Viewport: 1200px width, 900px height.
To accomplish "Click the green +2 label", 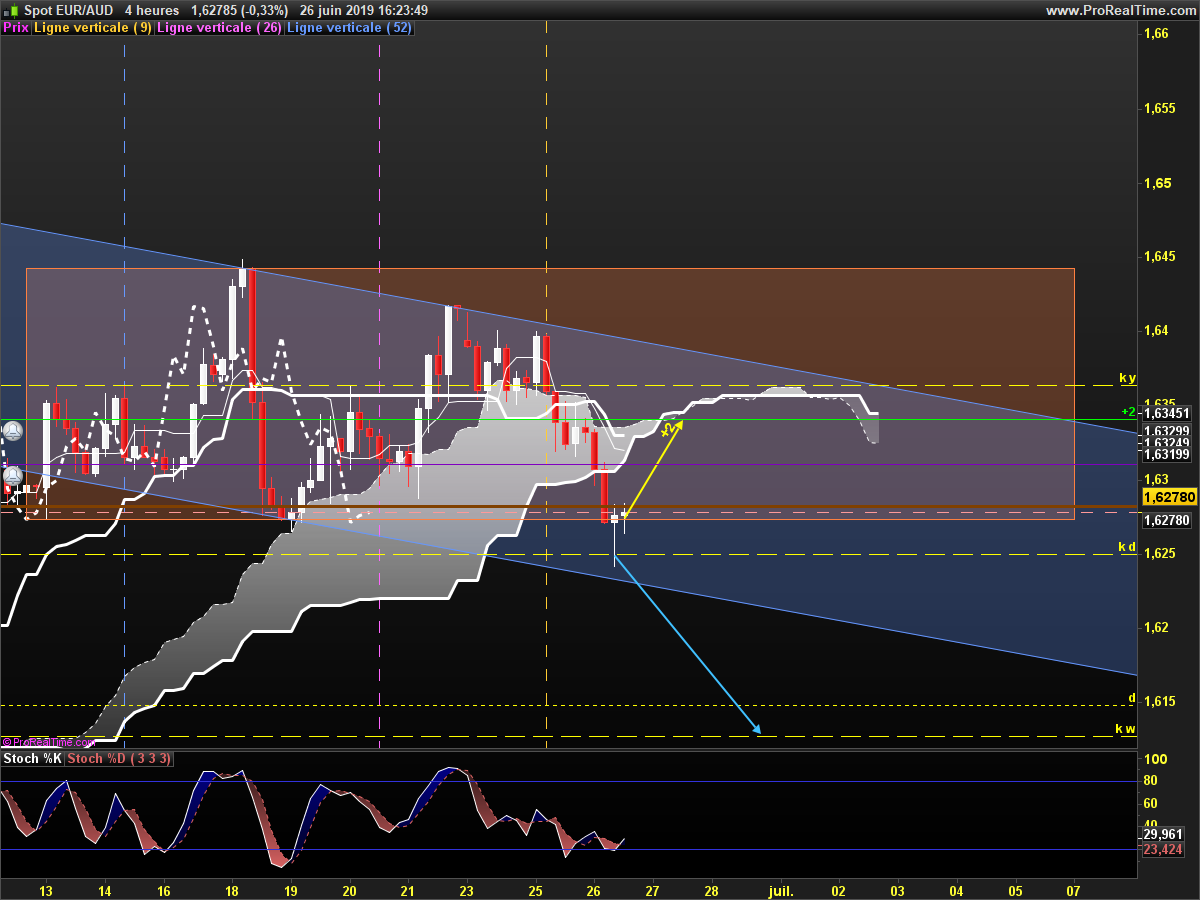I will pyautogui.click(x=1128, y=411).
